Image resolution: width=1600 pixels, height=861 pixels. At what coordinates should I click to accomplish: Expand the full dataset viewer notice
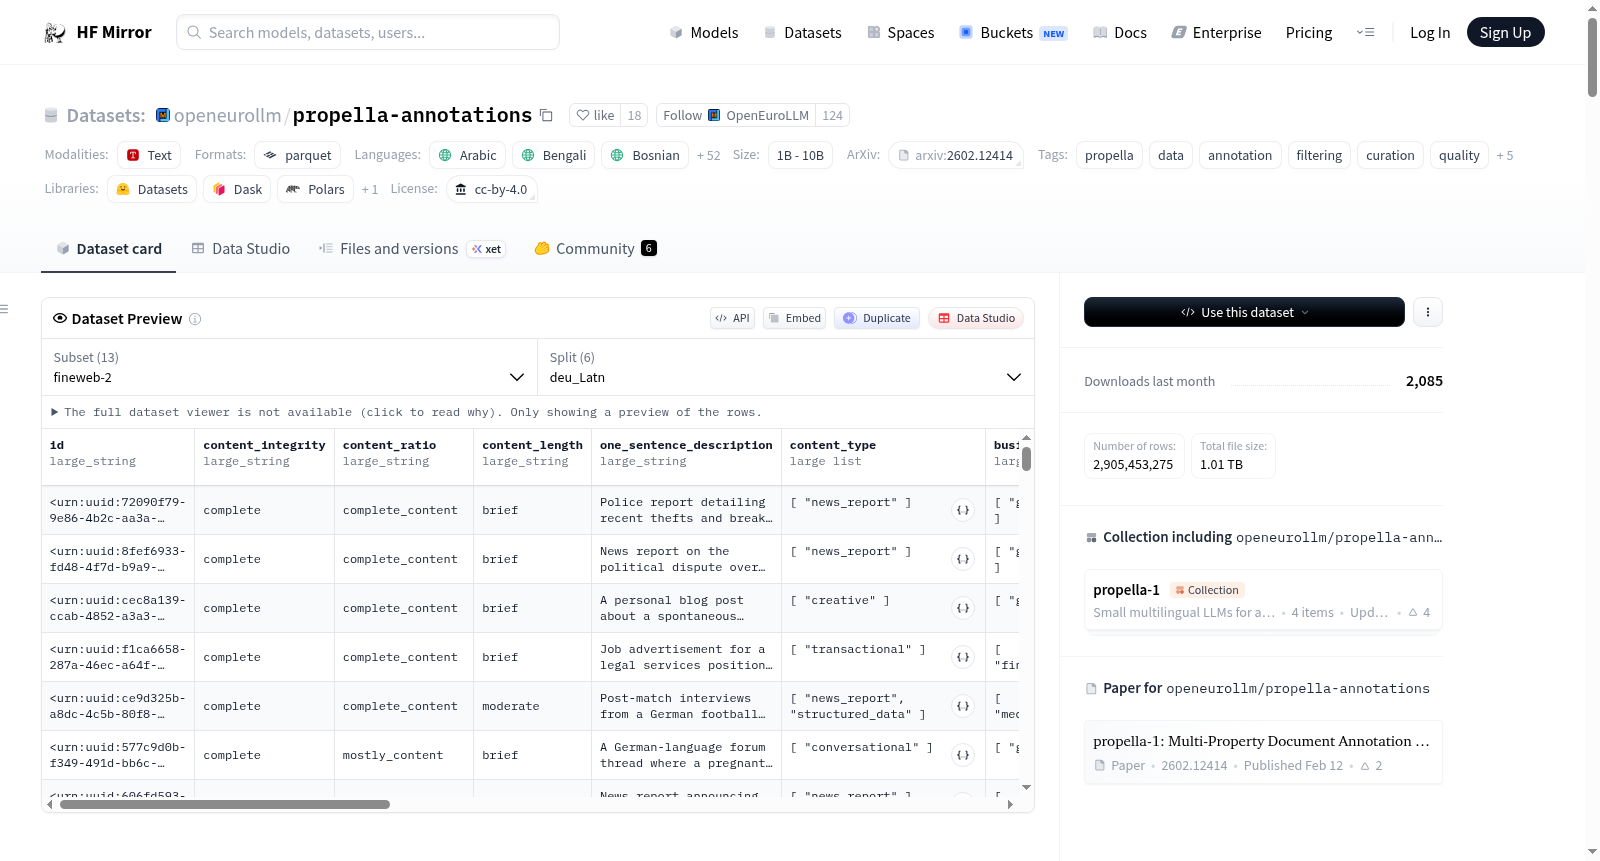(x=406, y=412)
